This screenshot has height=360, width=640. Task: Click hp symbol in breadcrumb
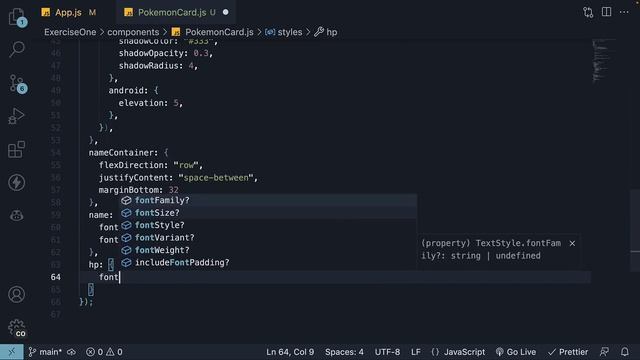pyautogui.click(x=326, y=32)
